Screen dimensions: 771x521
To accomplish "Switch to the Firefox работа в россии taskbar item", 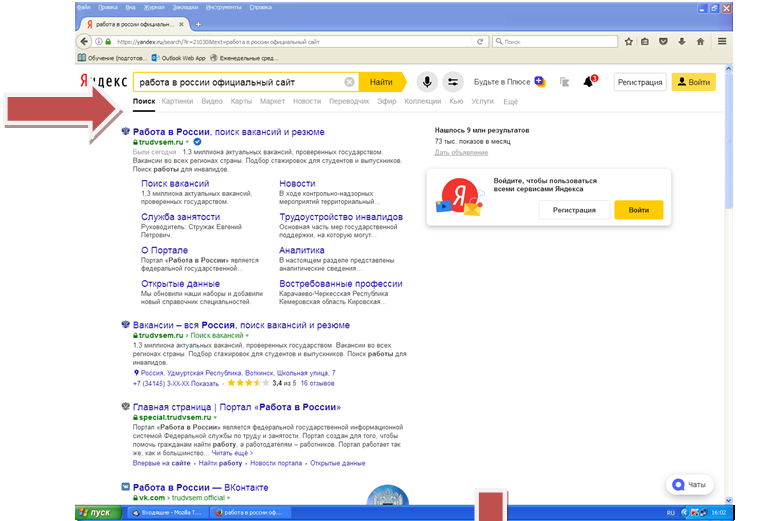I will coord(250,513).
